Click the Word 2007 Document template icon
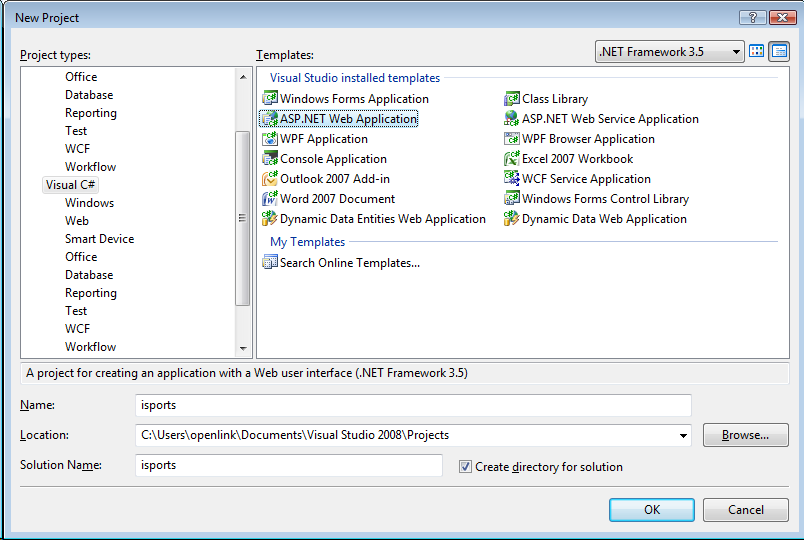804x540 pixels. [270, 198]
